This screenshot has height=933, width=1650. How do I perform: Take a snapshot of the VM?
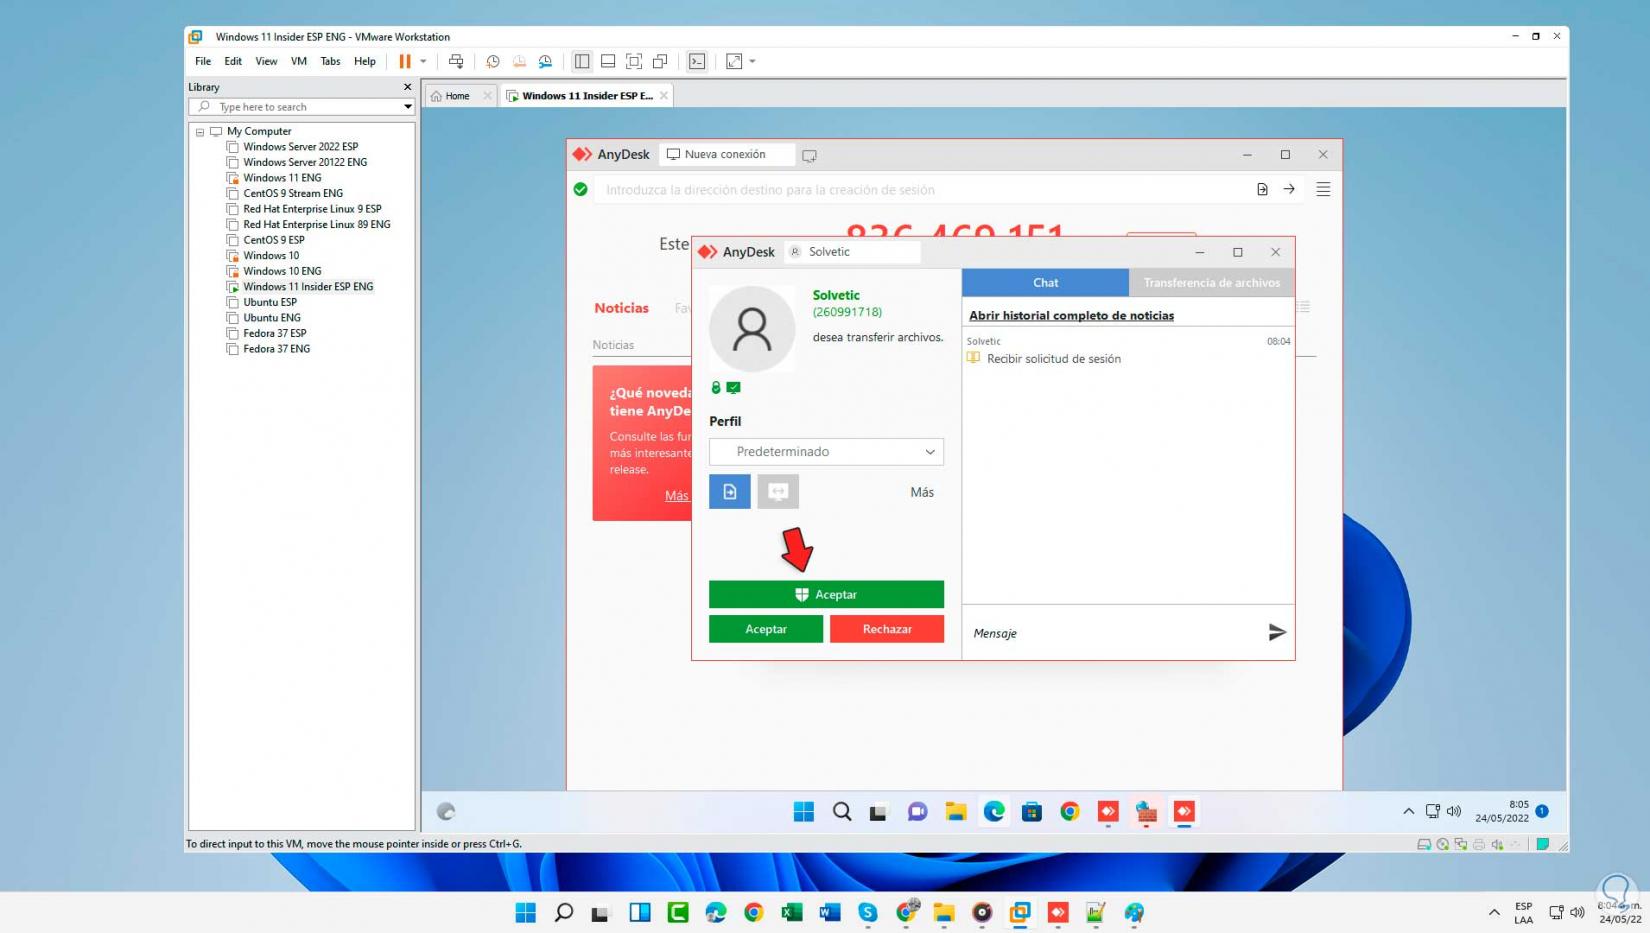coord(493,61)
